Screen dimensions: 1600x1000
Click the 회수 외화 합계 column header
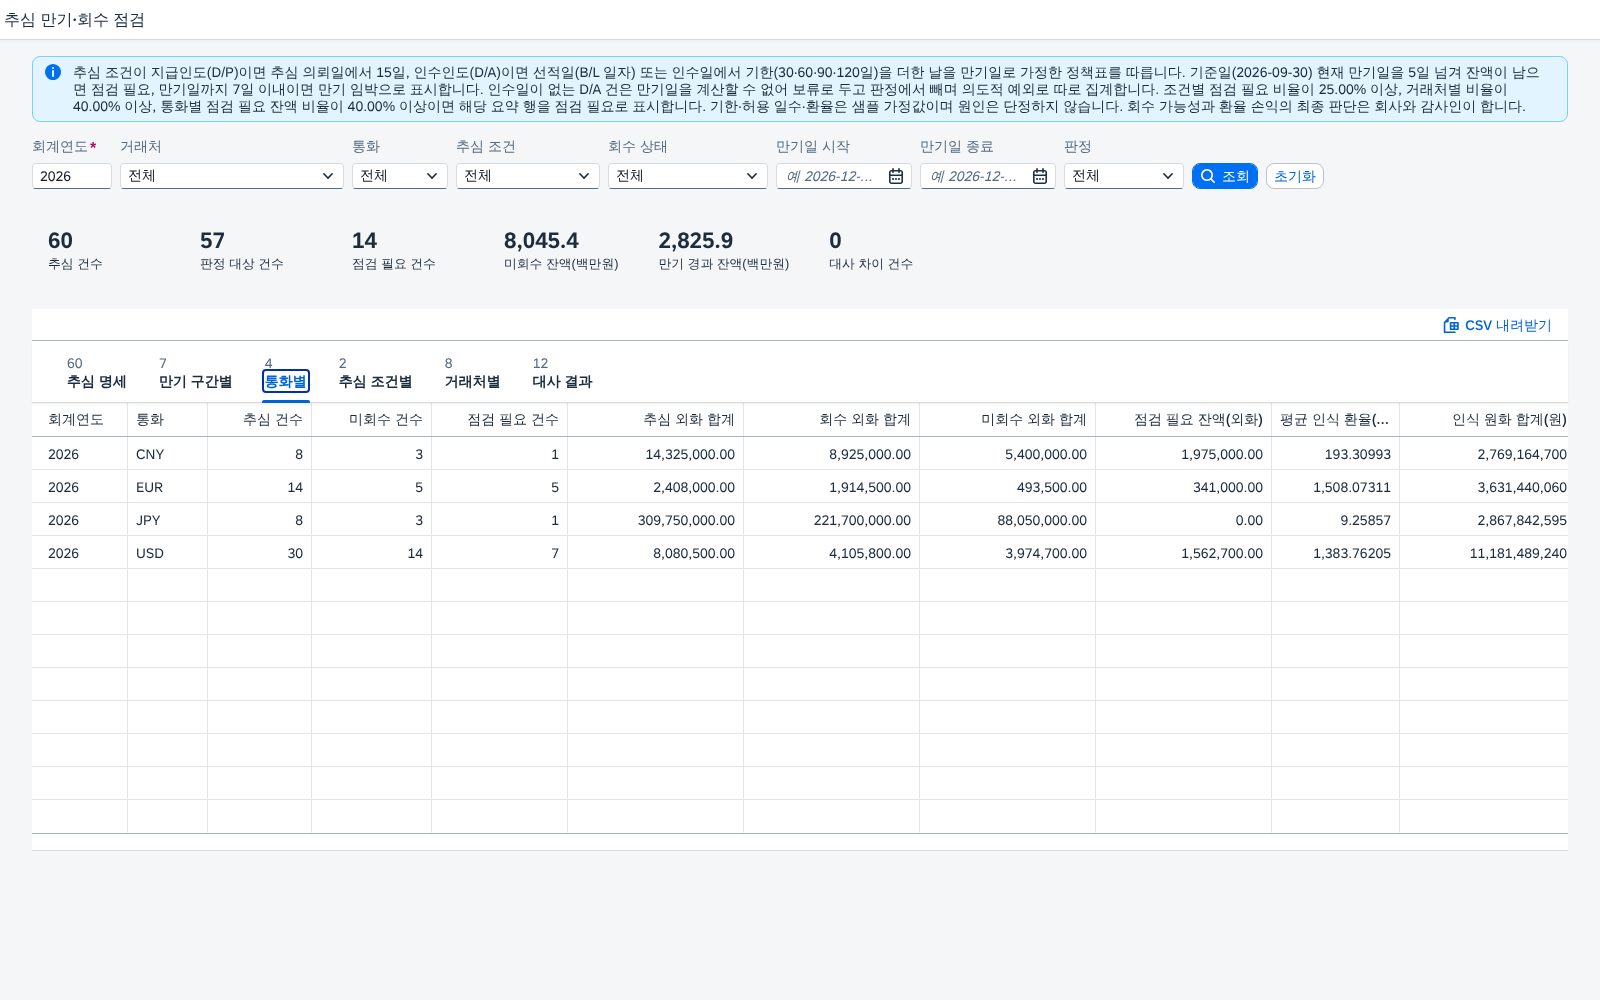click(832, 419)
